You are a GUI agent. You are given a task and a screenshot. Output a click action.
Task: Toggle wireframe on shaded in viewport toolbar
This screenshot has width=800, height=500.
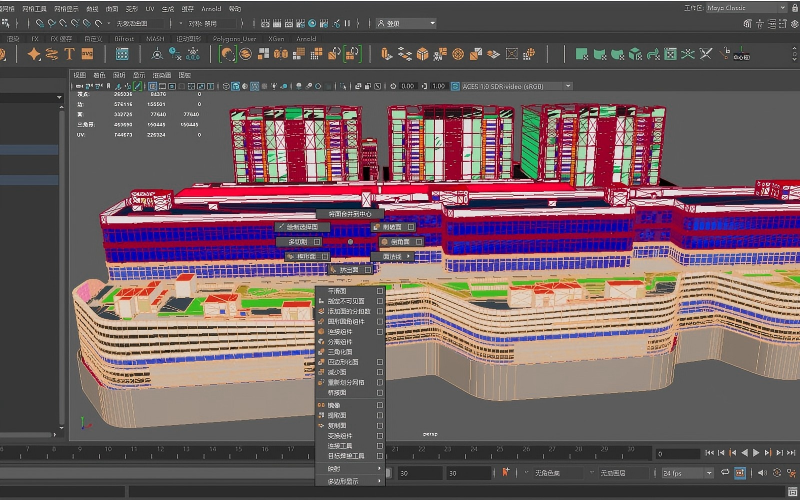tap(255, 86)
